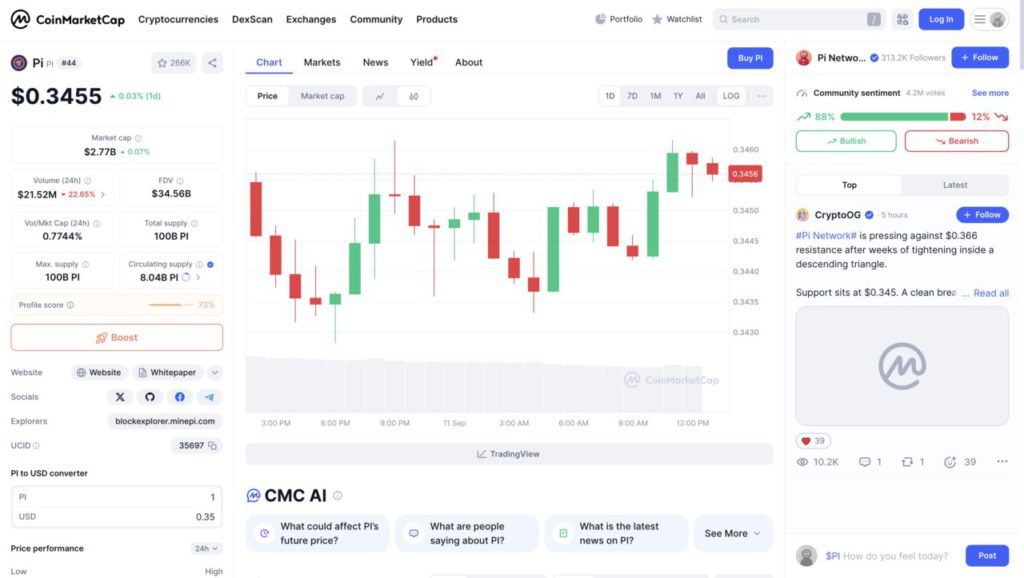Open the GitHub social link
Image resolution: width=1024 pixels, height=578 pixels.
click(150, 397)
